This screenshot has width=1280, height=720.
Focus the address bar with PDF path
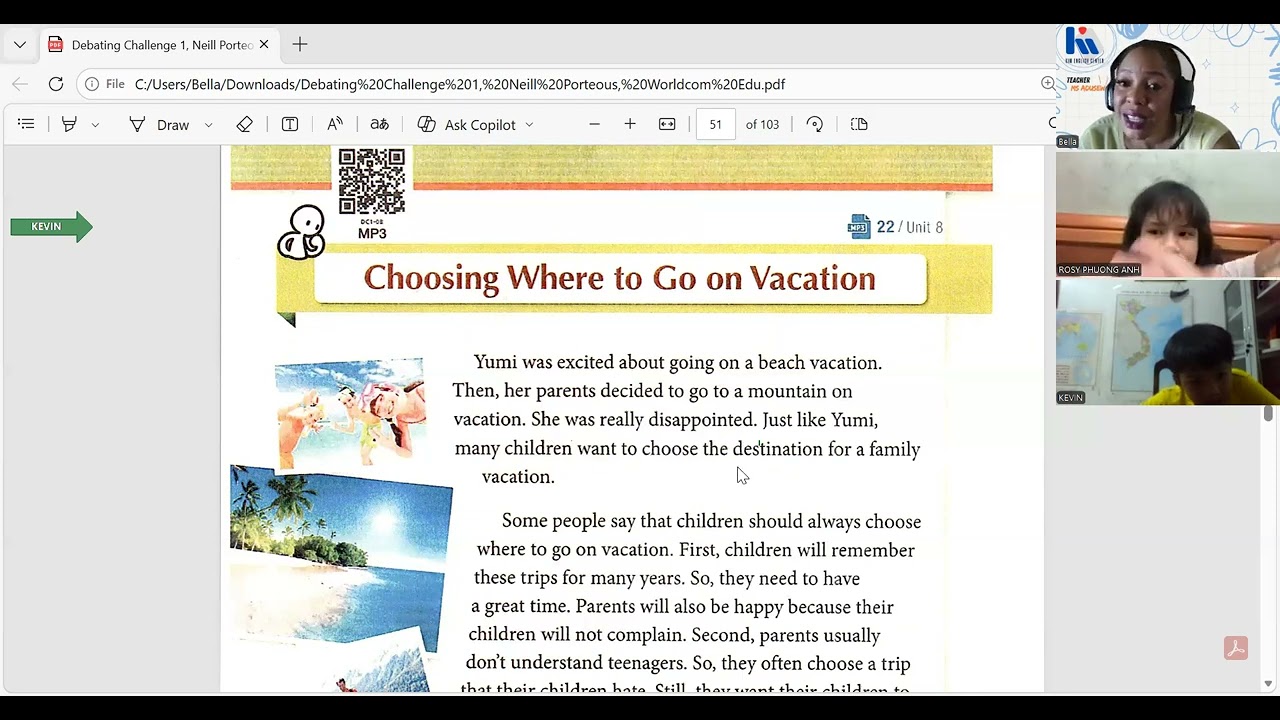(460, 84)
